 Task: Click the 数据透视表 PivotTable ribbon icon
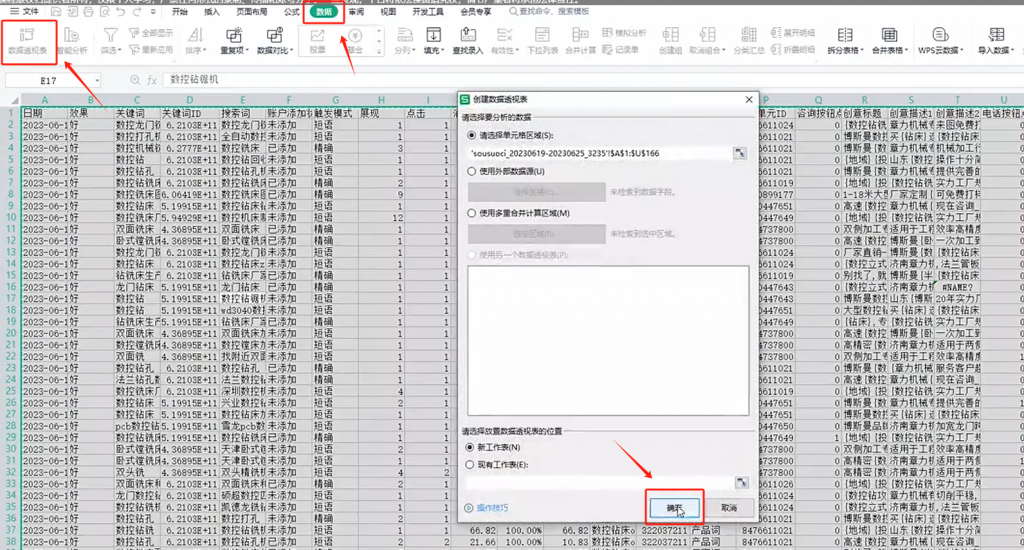27,35
